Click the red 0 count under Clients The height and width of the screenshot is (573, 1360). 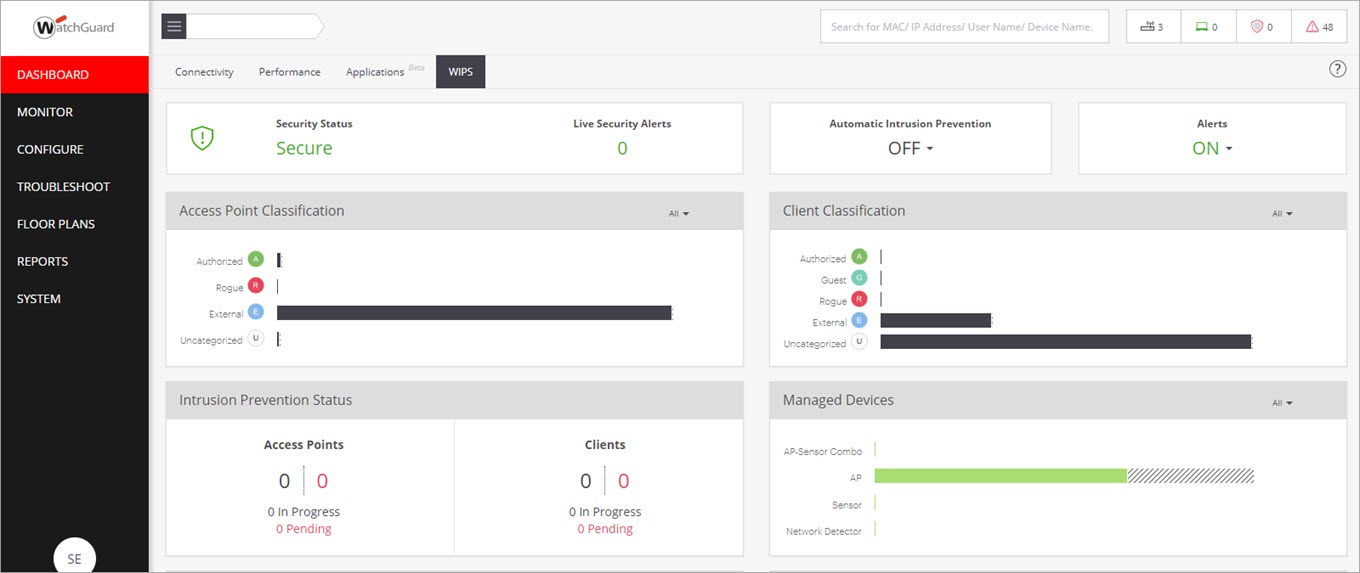click(x=623, y=481)
